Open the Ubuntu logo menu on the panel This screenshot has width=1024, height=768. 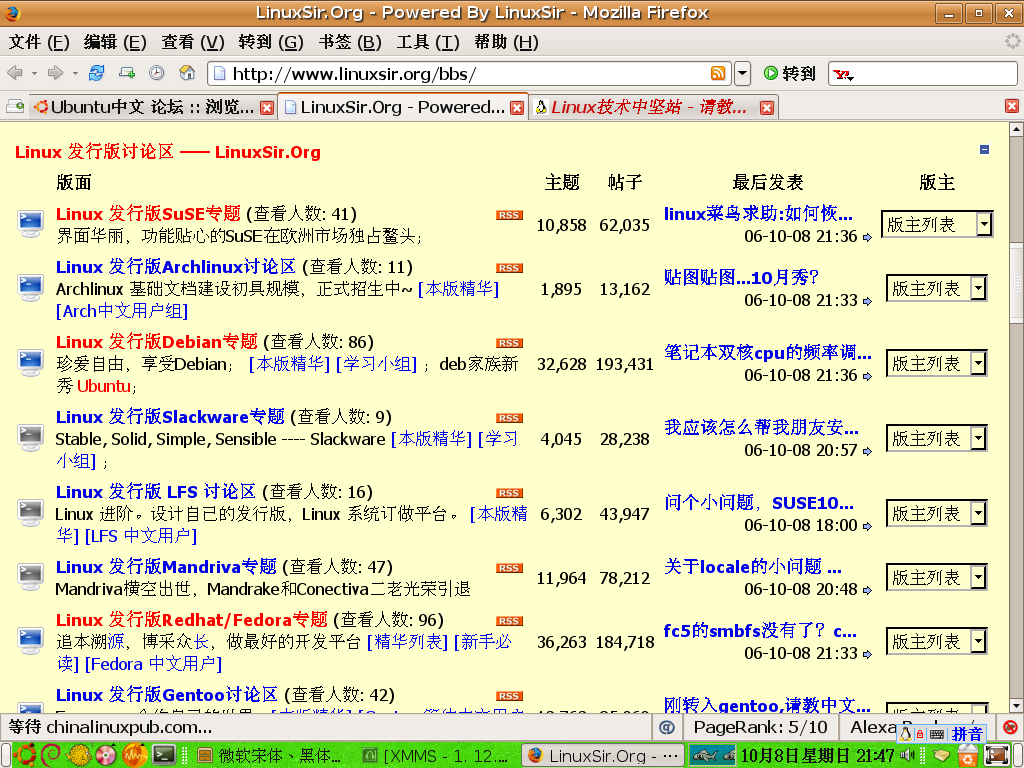(x=24, y=755)
